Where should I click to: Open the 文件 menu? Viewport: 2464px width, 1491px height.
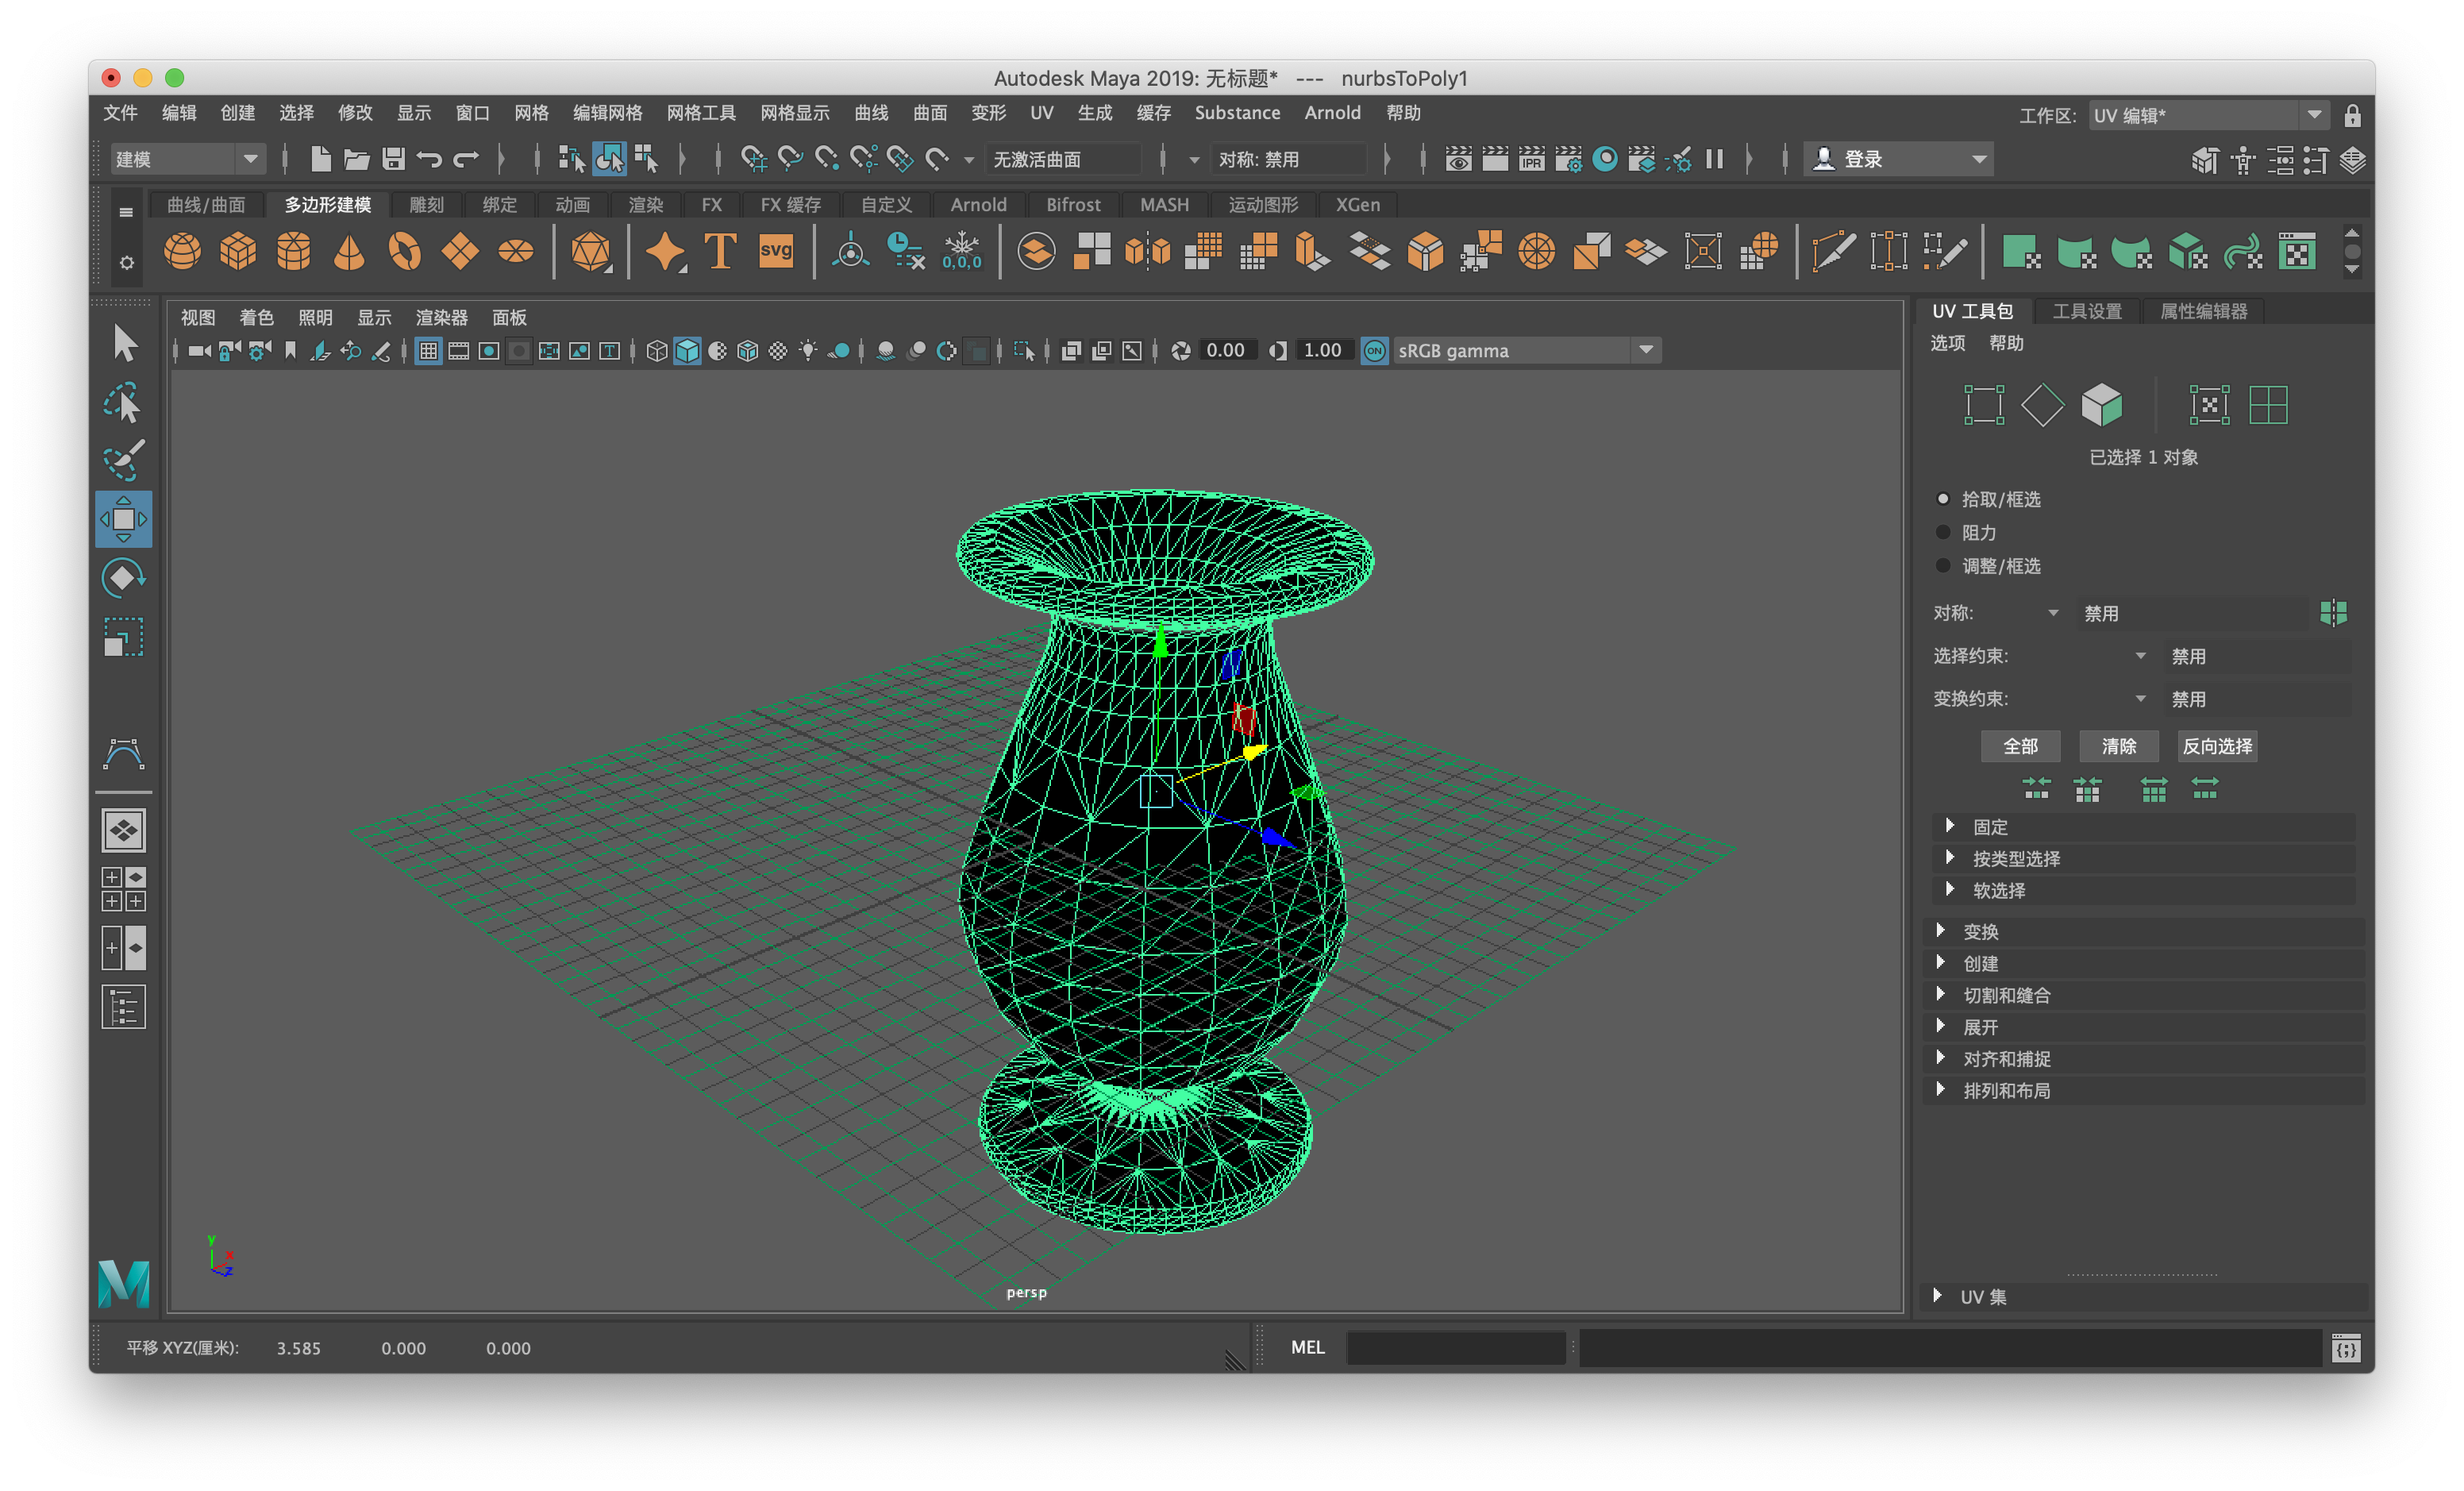coord(120,113)
